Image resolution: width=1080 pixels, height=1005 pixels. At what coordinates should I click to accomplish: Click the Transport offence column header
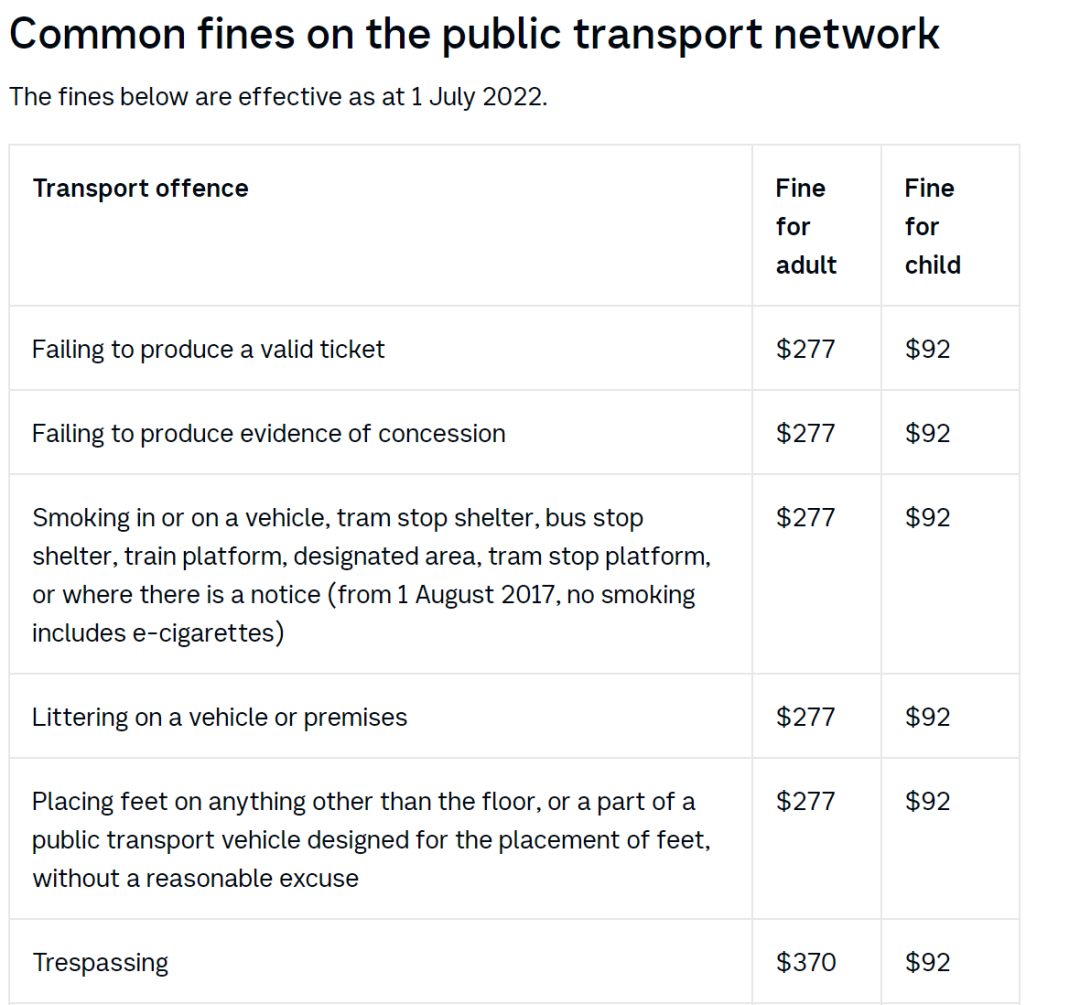(141, 188)
